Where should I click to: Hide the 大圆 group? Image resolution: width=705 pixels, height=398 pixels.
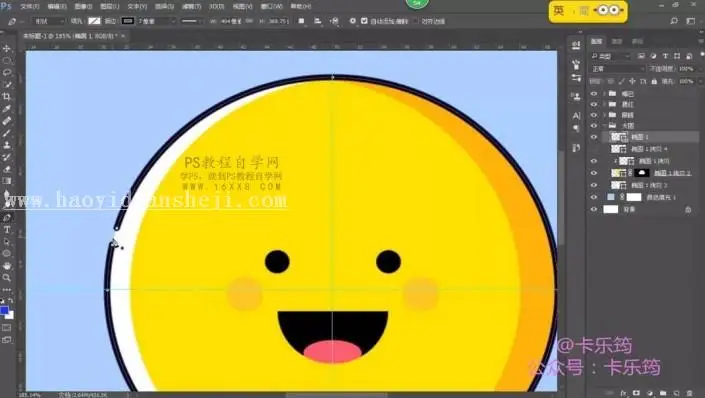(x=594, y=125)
